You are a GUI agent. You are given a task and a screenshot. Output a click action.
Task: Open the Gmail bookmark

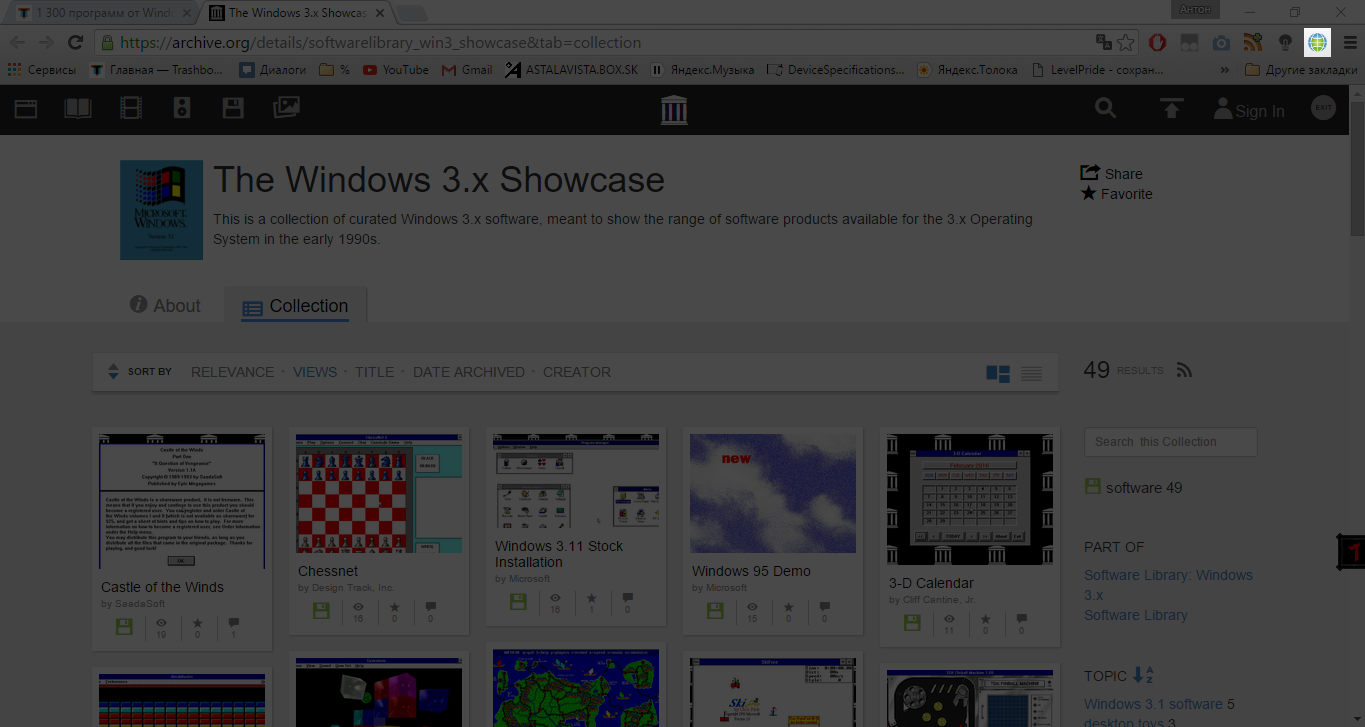[467, 70]
